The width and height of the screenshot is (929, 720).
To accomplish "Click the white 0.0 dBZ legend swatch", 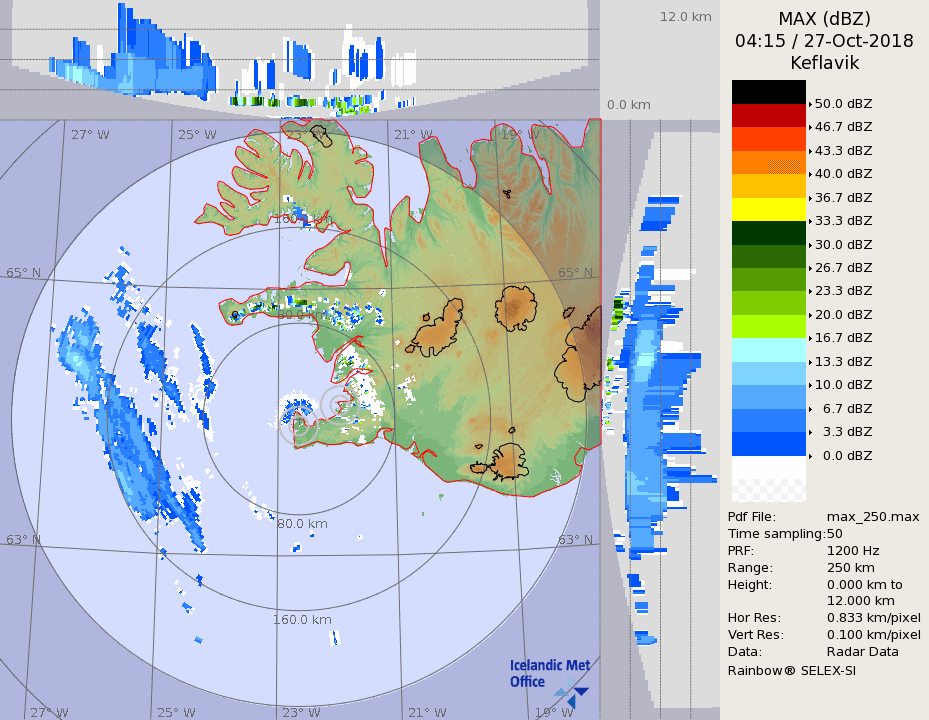I will point(768,468).
